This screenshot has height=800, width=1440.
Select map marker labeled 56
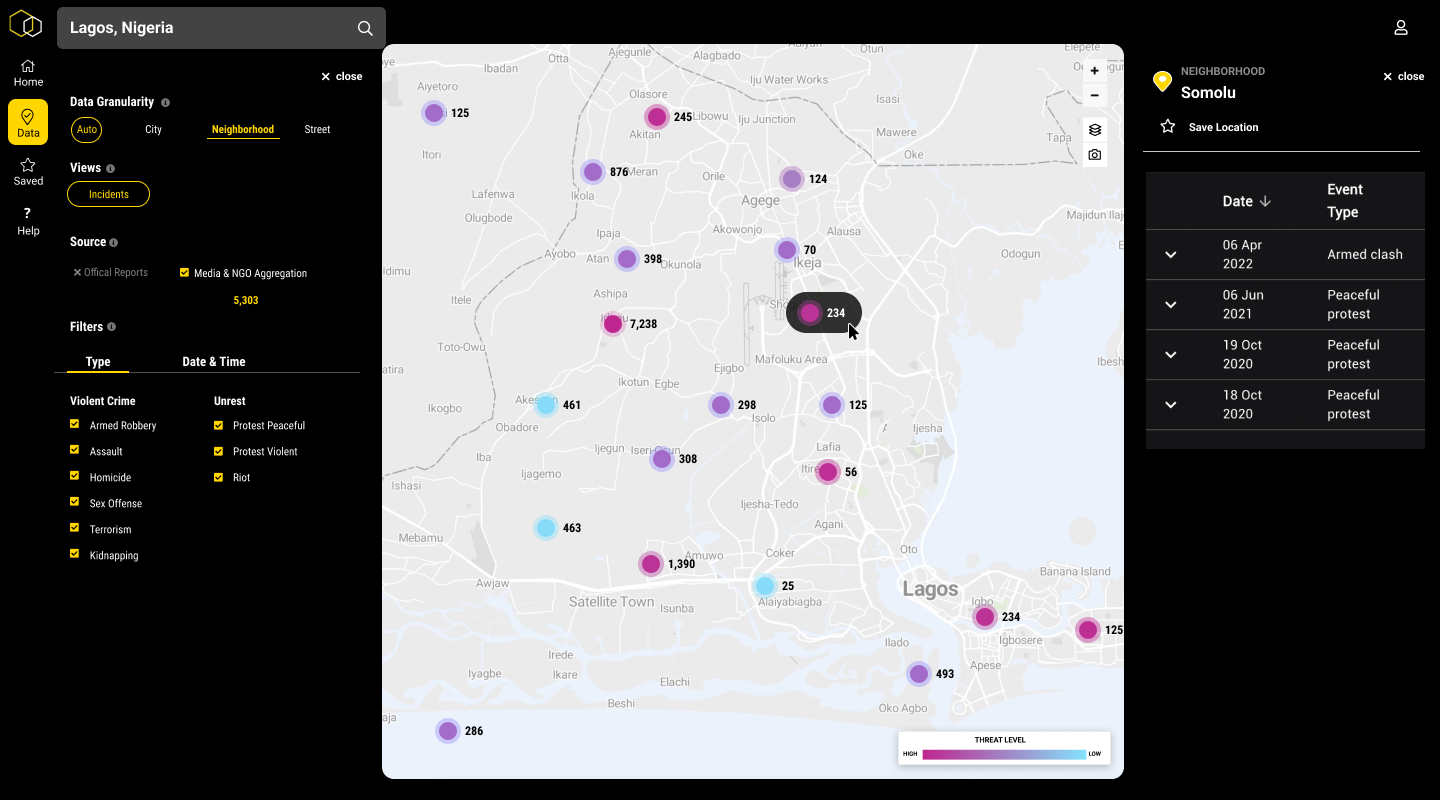[x=828, y=472]
